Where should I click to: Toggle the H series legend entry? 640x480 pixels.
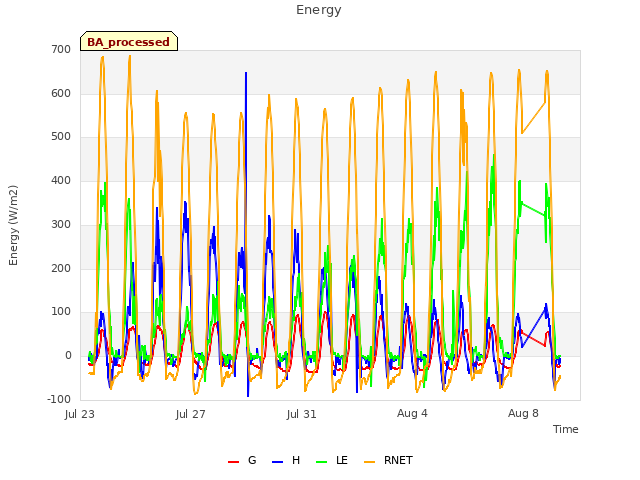click(x=286, y=460)
